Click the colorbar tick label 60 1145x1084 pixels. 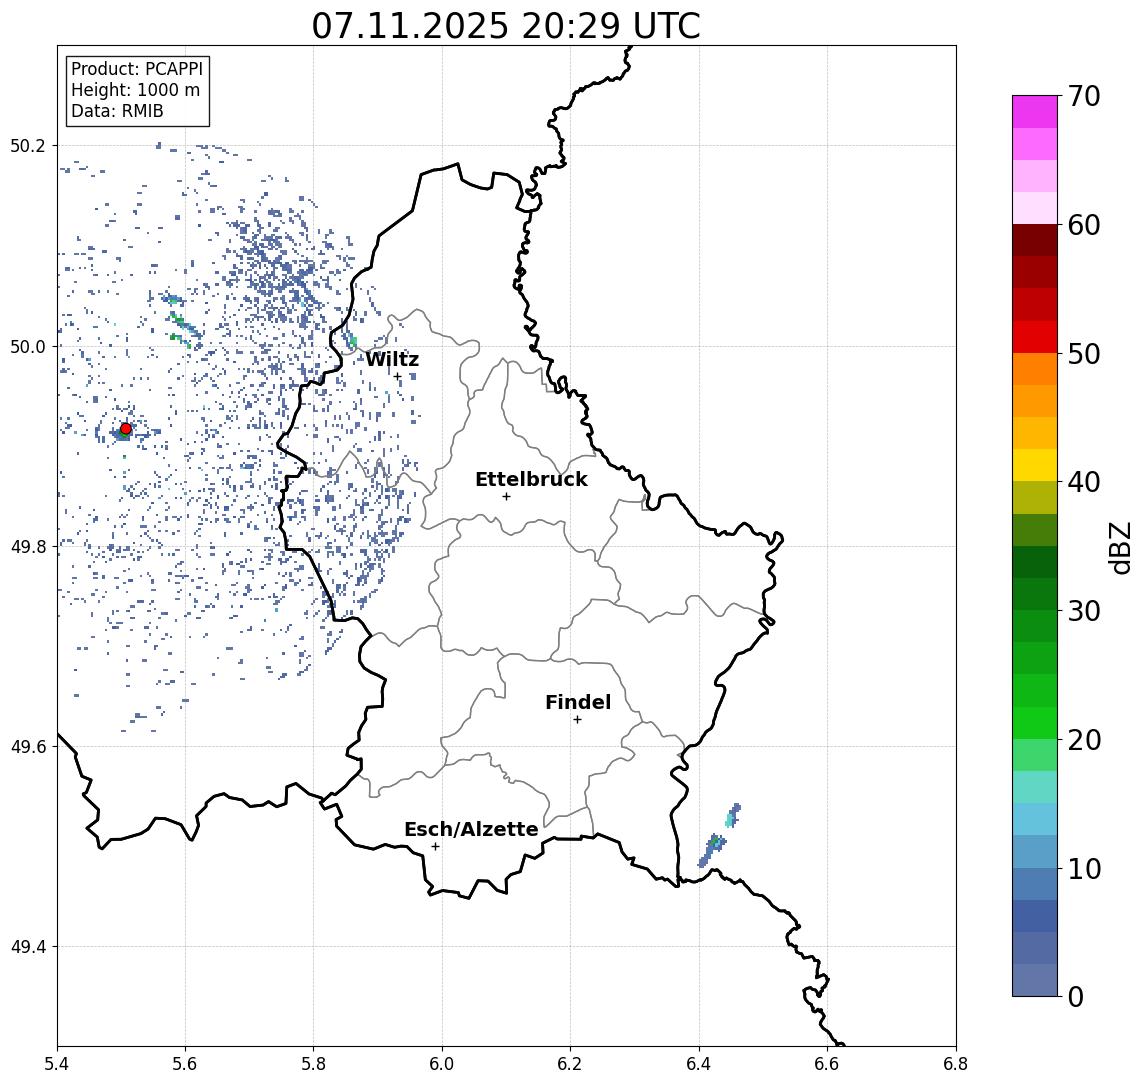pos(1084,225)
